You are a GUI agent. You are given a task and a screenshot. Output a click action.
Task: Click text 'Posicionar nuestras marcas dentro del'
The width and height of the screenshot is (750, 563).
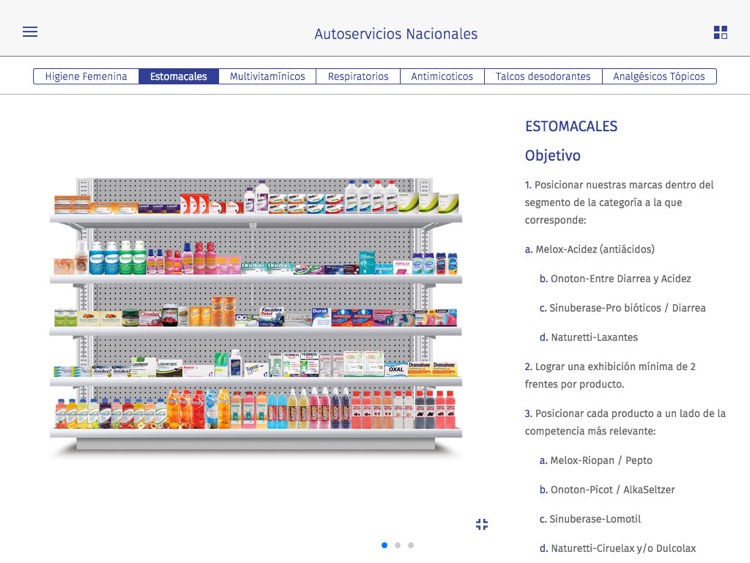click(x=624, y=185)
